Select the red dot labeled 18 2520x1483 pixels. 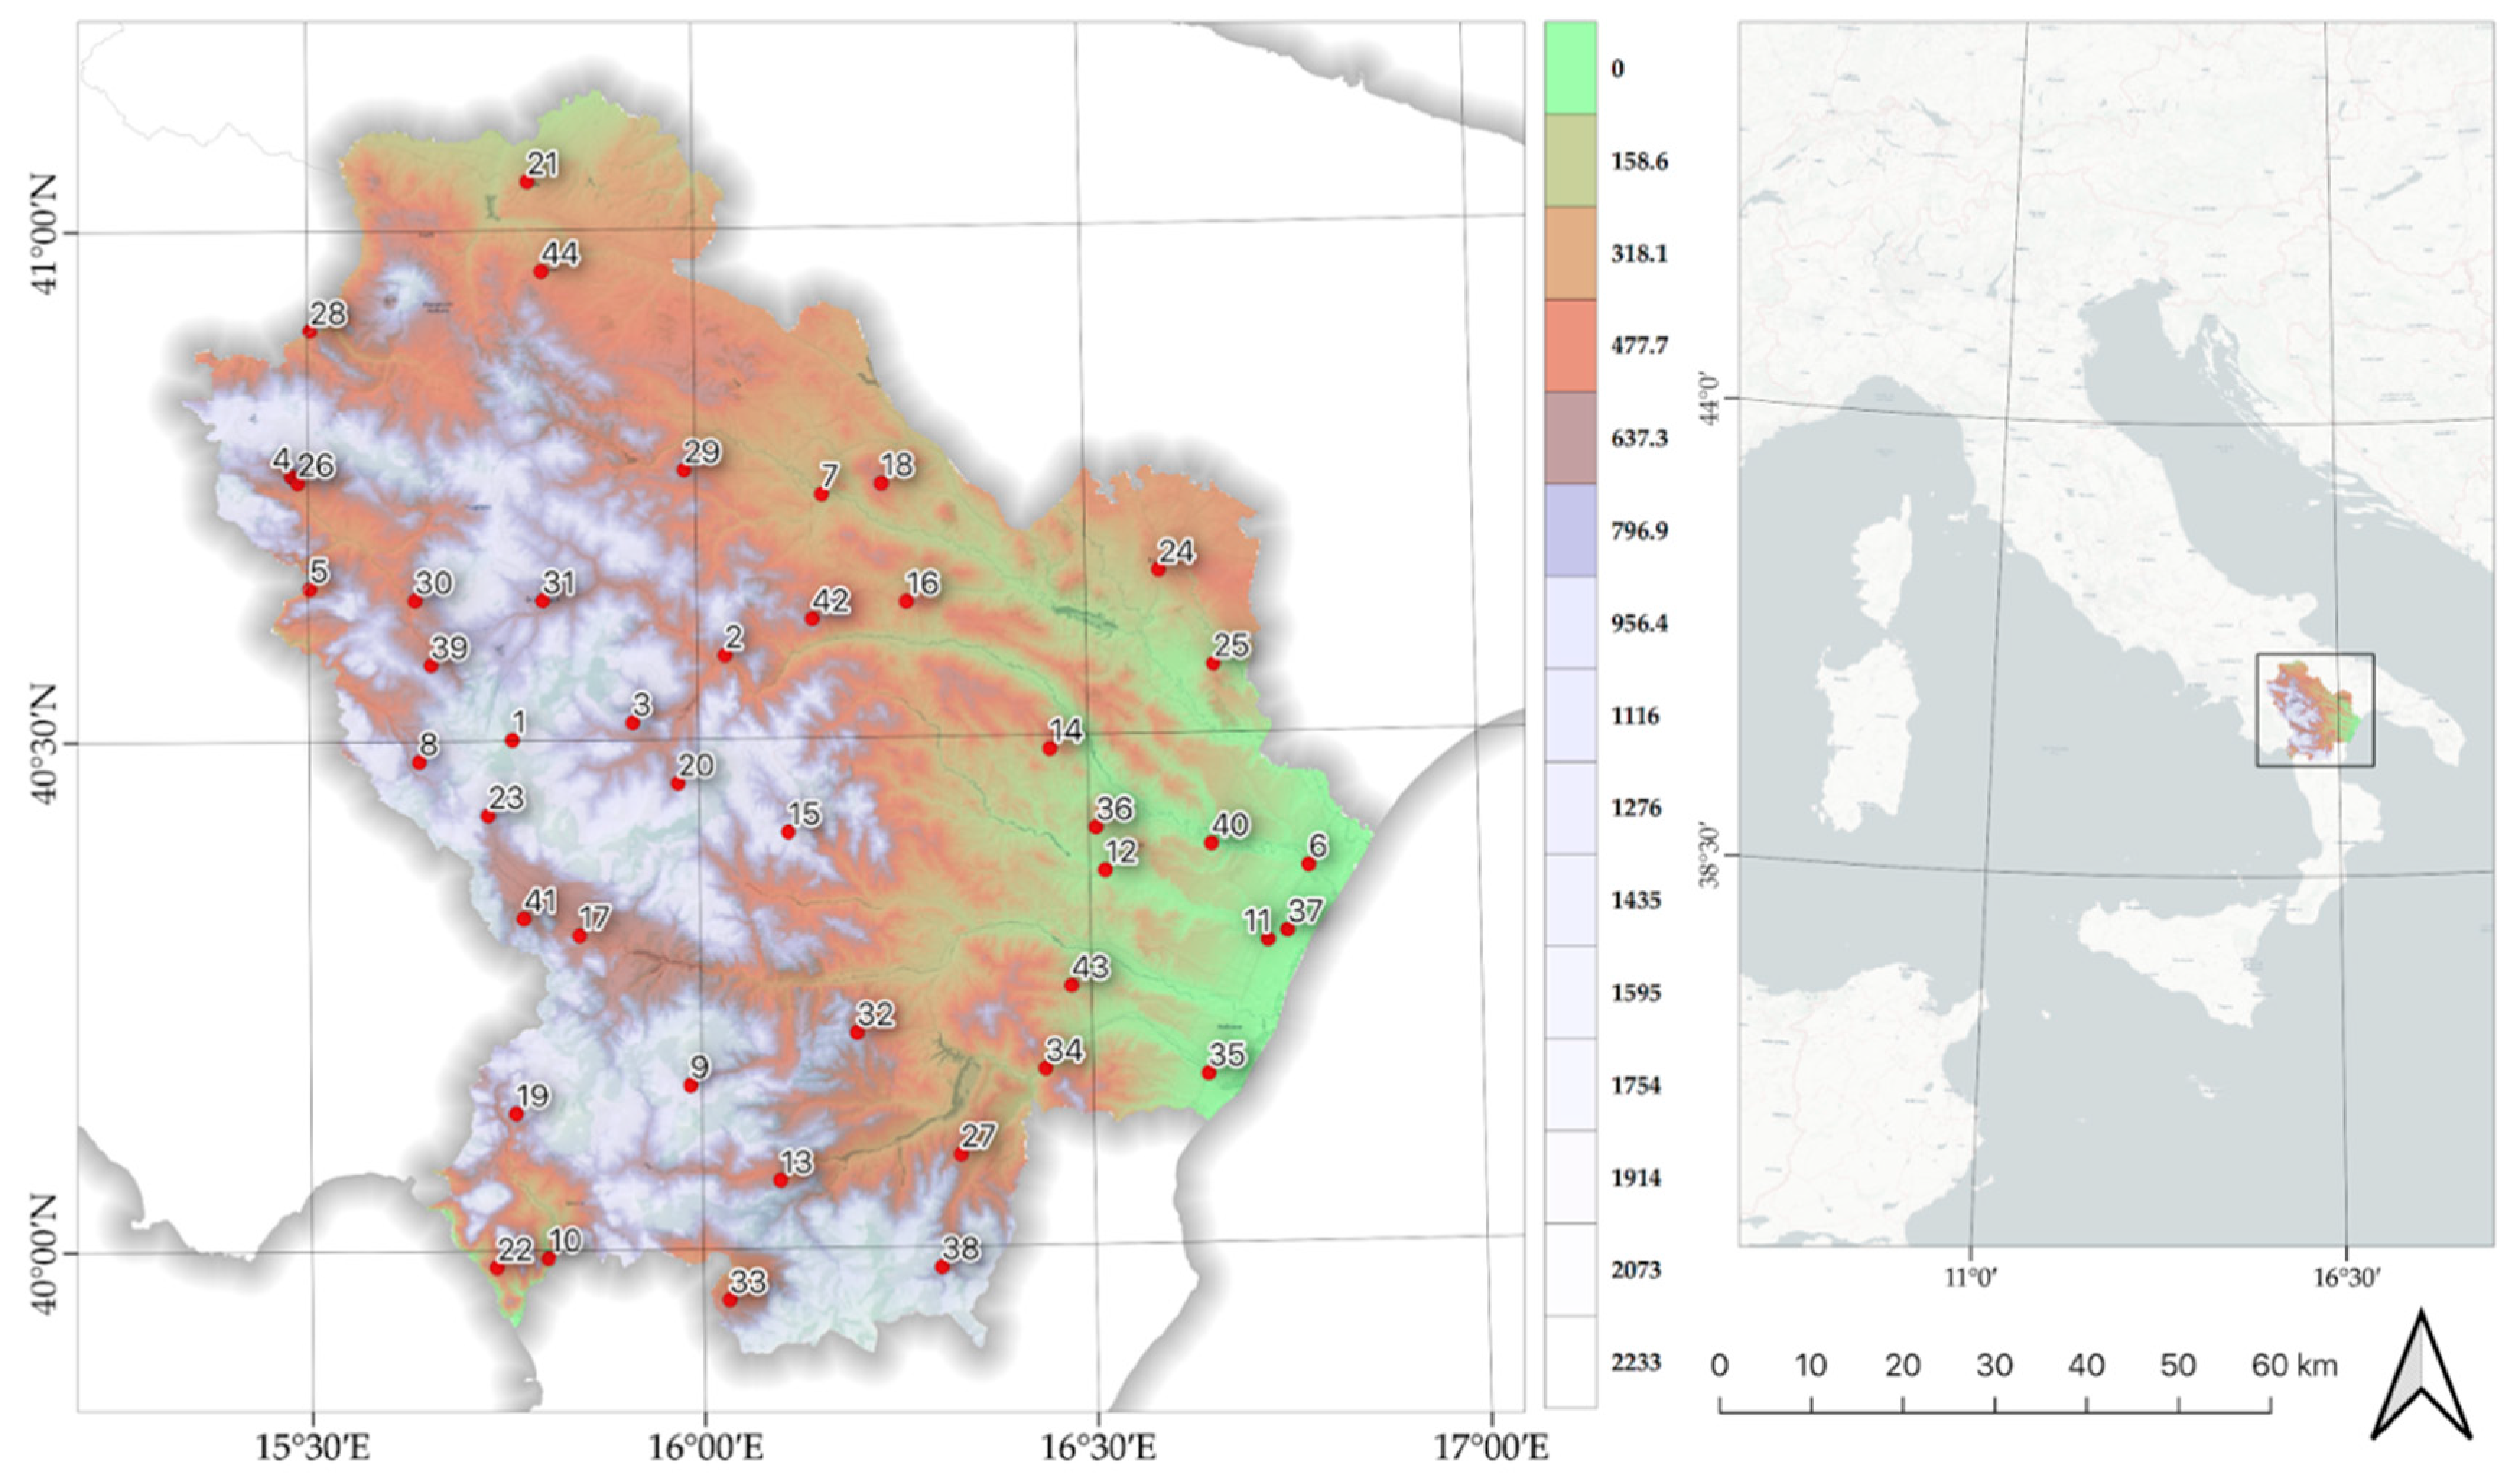click(x=881, y=483)
